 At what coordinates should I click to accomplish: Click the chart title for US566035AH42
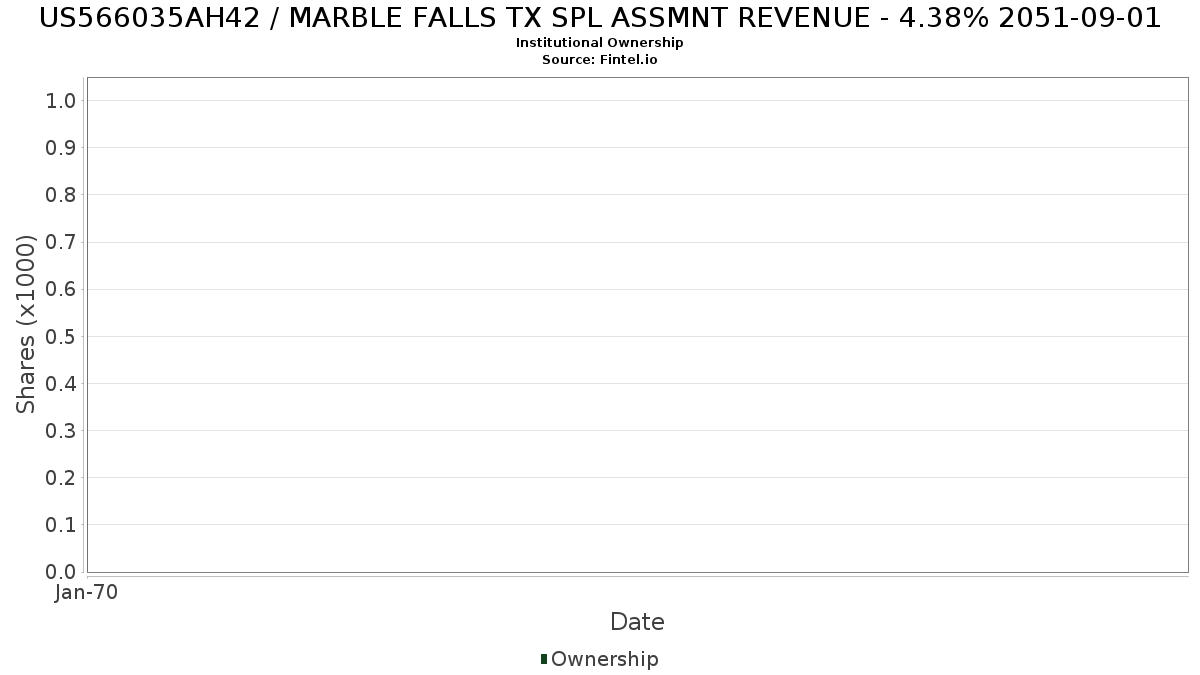[600, 18]
